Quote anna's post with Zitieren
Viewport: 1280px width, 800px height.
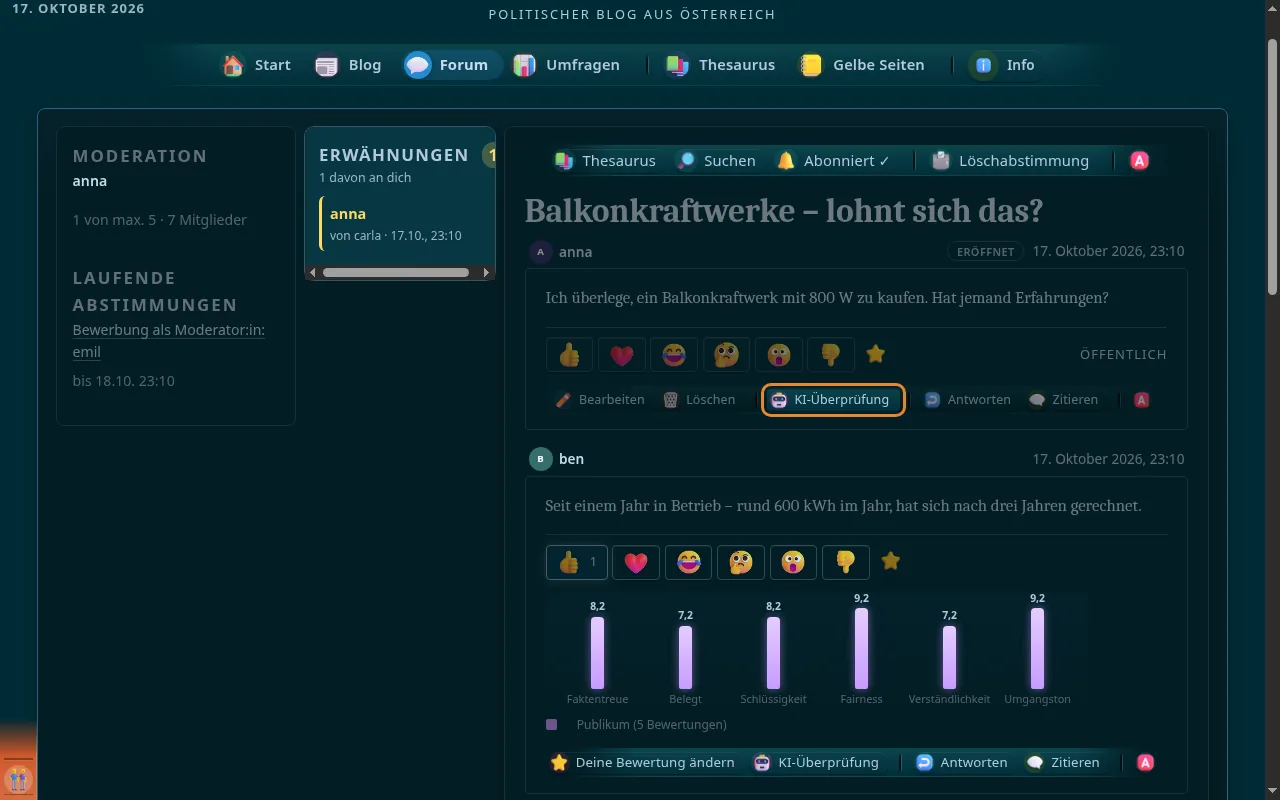(x=1062, y=400)
